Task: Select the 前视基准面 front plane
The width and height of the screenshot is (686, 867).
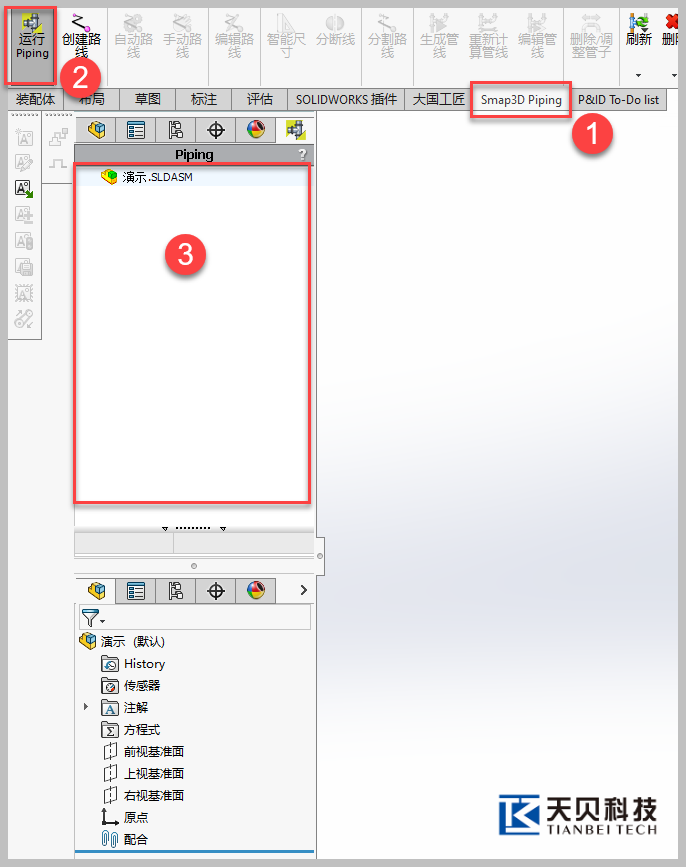Action: 143,751
